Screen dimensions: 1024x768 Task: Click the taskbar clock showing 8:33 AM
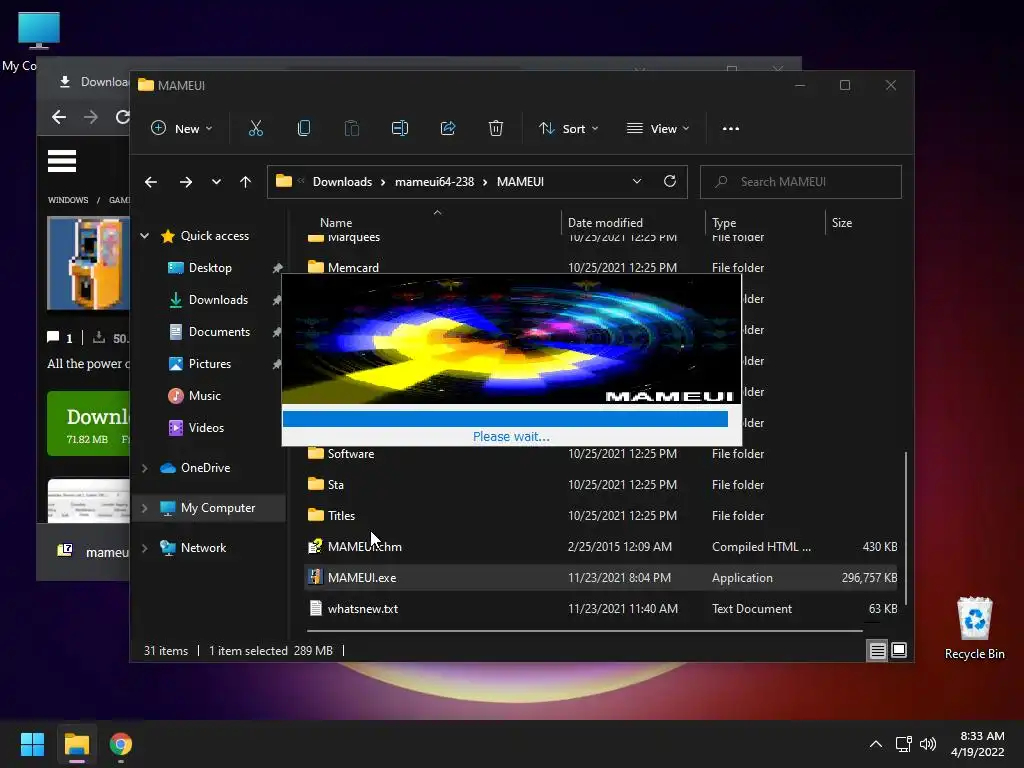[978, 744]
